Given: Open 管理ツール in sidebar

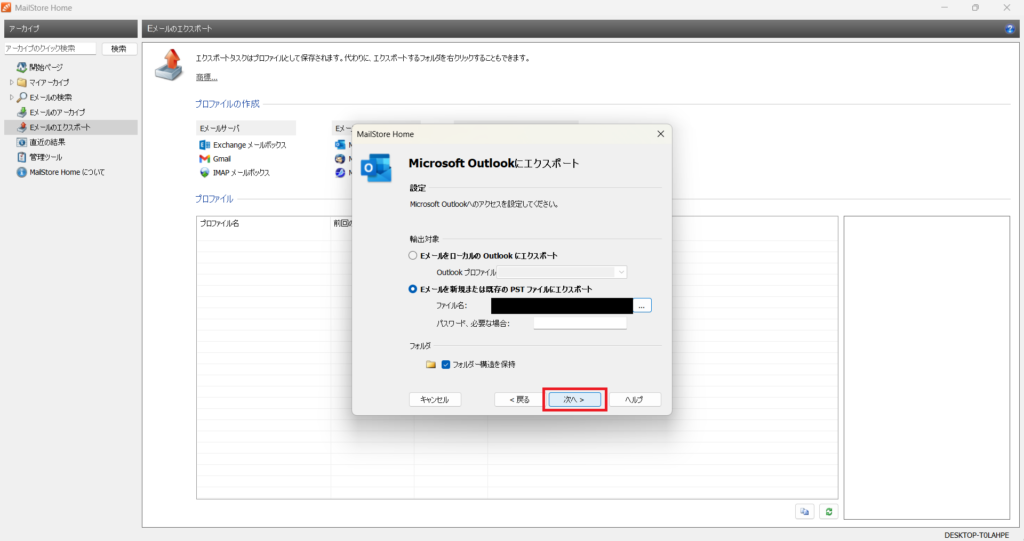Looking at the screenshot, I should click(46, 157).
